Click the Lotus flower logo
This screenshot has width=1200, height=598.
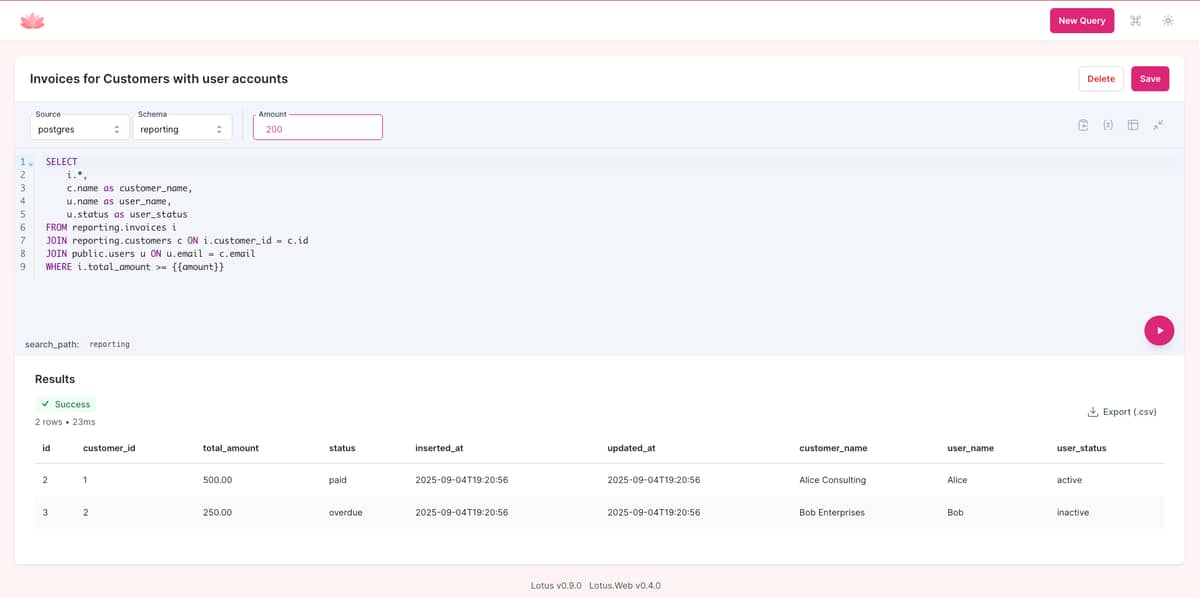(32, 21)
